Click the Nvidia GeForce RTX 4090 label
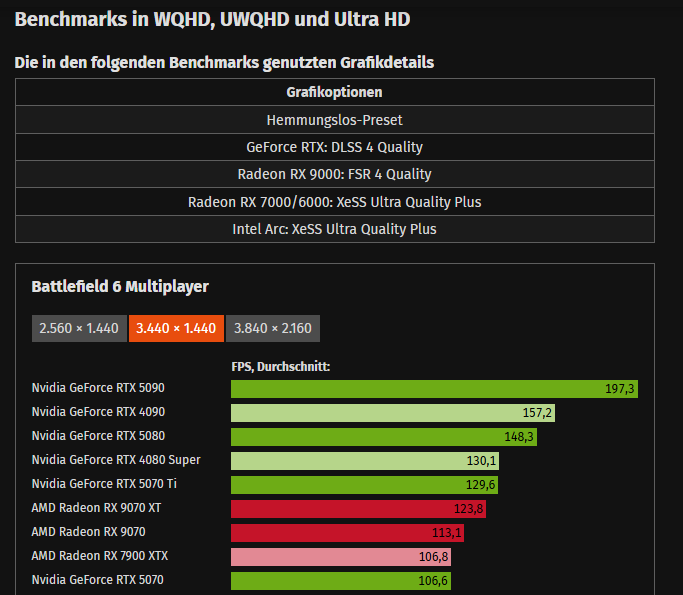Image resolution: width=683 pixels, height=595 pixels. [x=98, y=412]
